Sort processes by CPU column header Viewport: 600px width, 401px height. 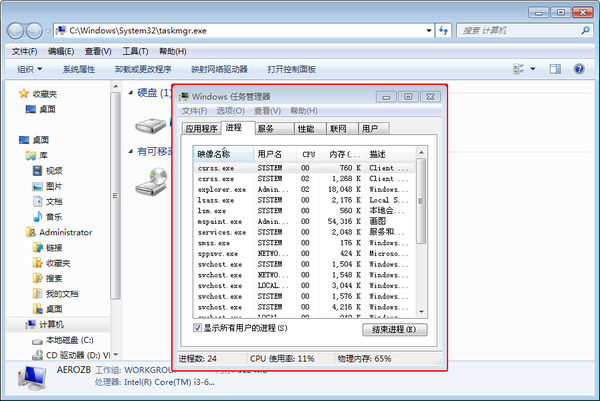point(308,154)
